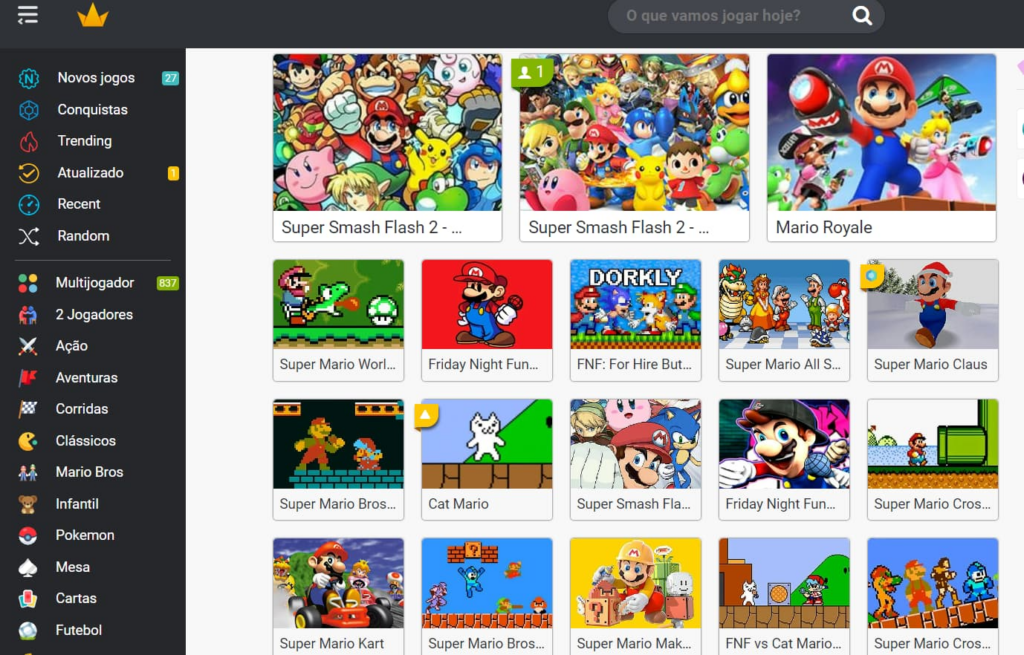
Task: Click the green player-count badge on Super Smash Flash 2
Action: pos(531,72)
